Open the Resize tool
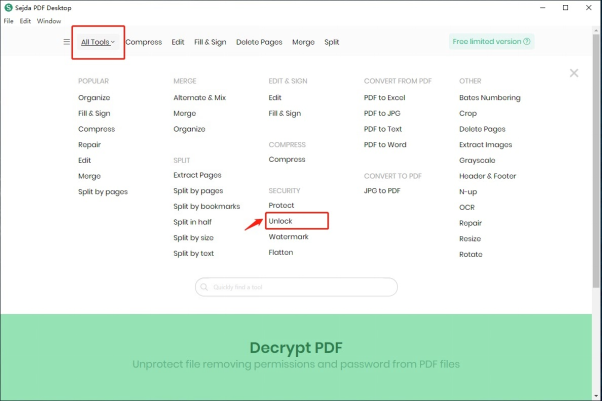This screenshot has height=401, width=602. coord(470,239)
